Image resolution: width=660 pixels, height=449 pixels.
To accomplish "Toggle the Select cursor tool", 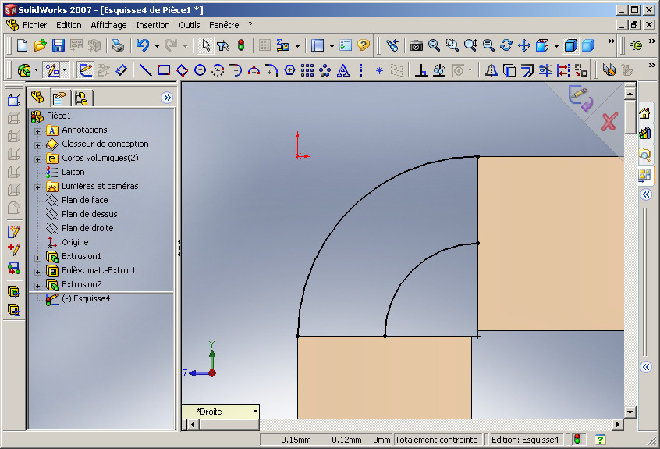I will point(206,45).
